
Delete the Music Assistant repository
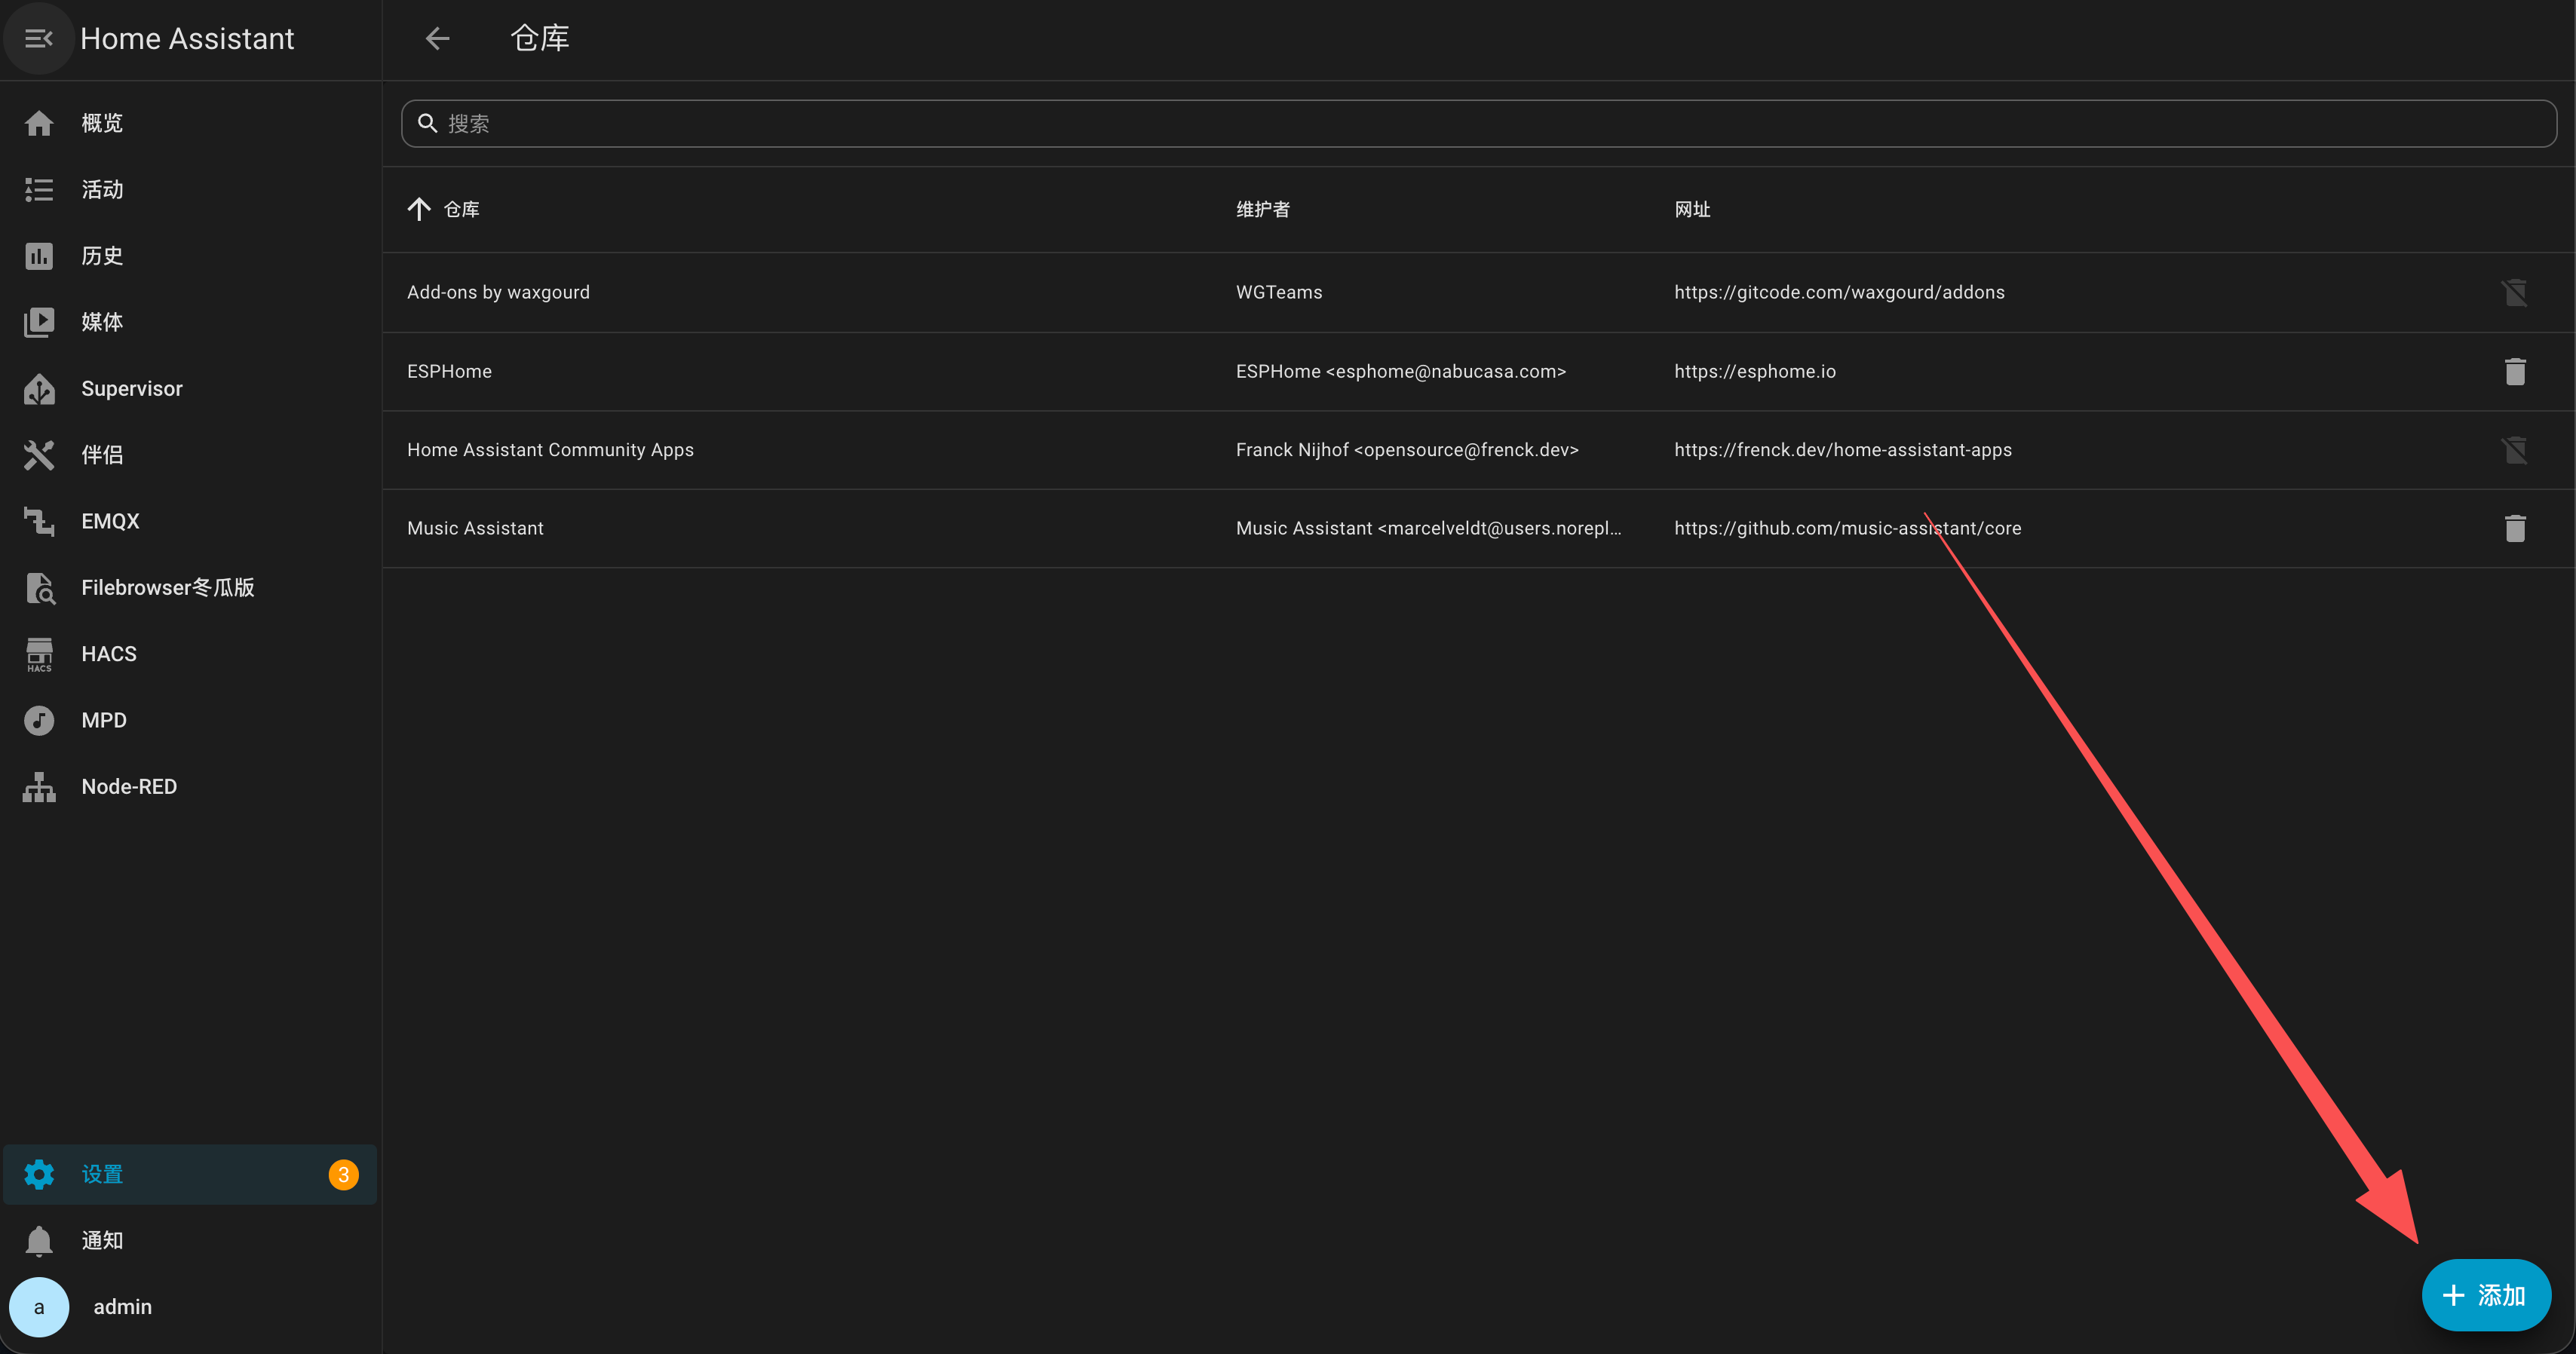coord(2515,528)
